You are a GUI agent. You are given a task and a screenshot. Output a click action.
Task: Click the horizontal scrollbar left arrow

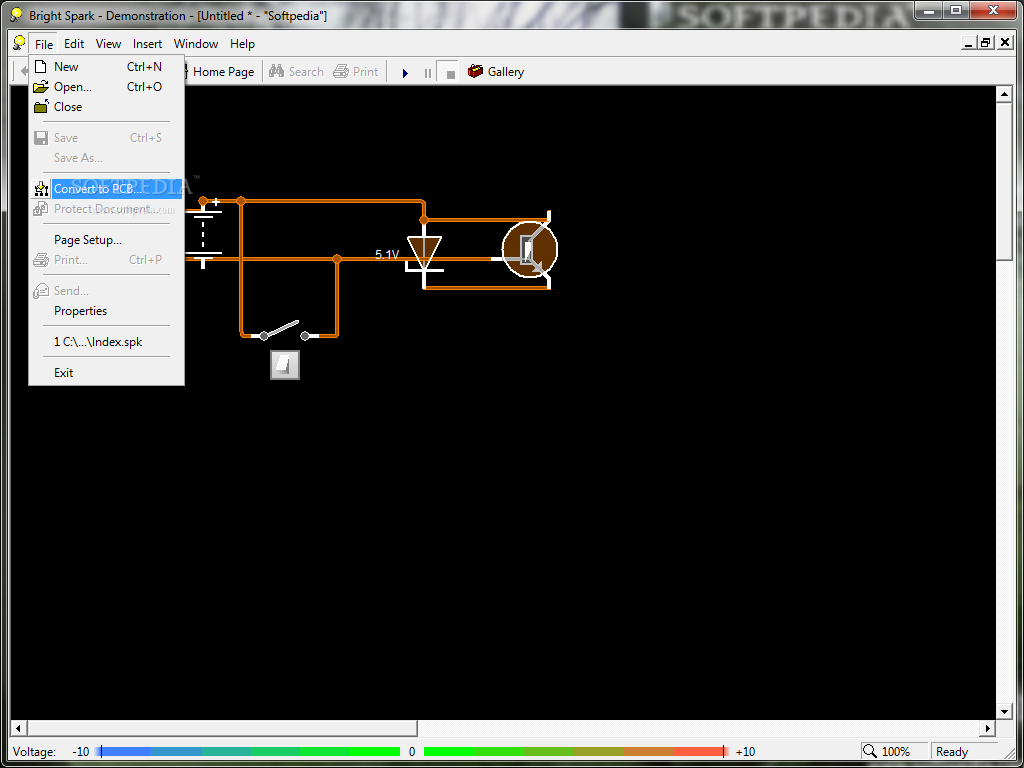pyautogui.click(x=18, y=728)
